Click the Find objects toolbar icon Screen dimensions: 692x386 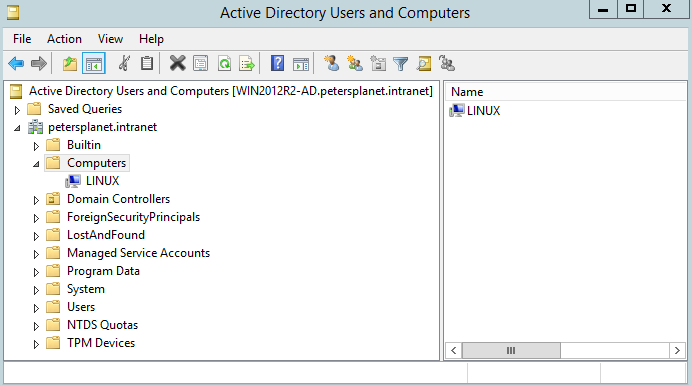[x=424, y=64]
